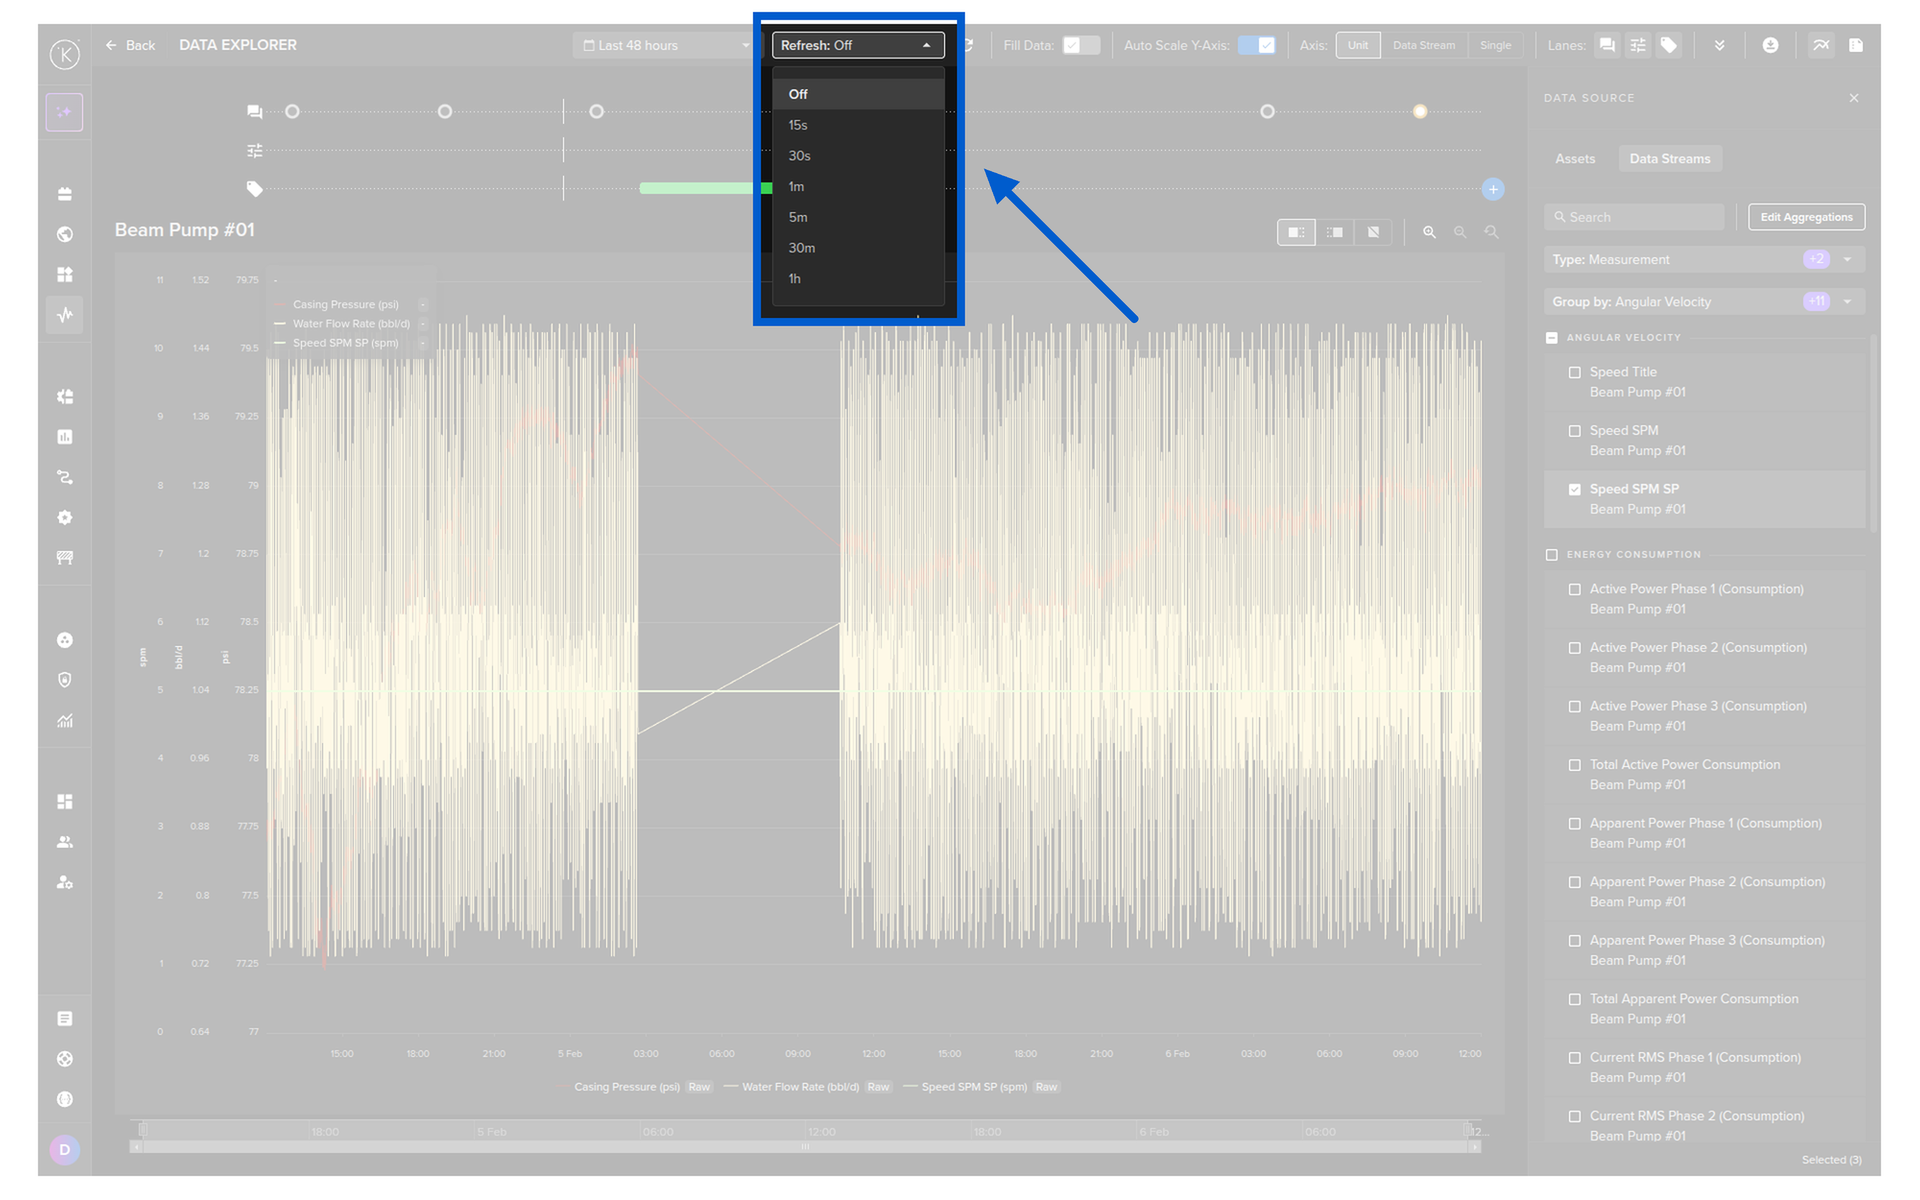Toggle Auto Scale Y-Axis switch

pos(1256,45)
